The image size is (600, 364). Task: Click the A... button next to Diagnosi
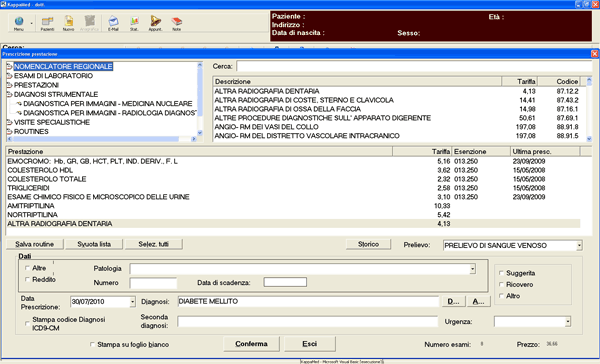click(x=478, y=302)
